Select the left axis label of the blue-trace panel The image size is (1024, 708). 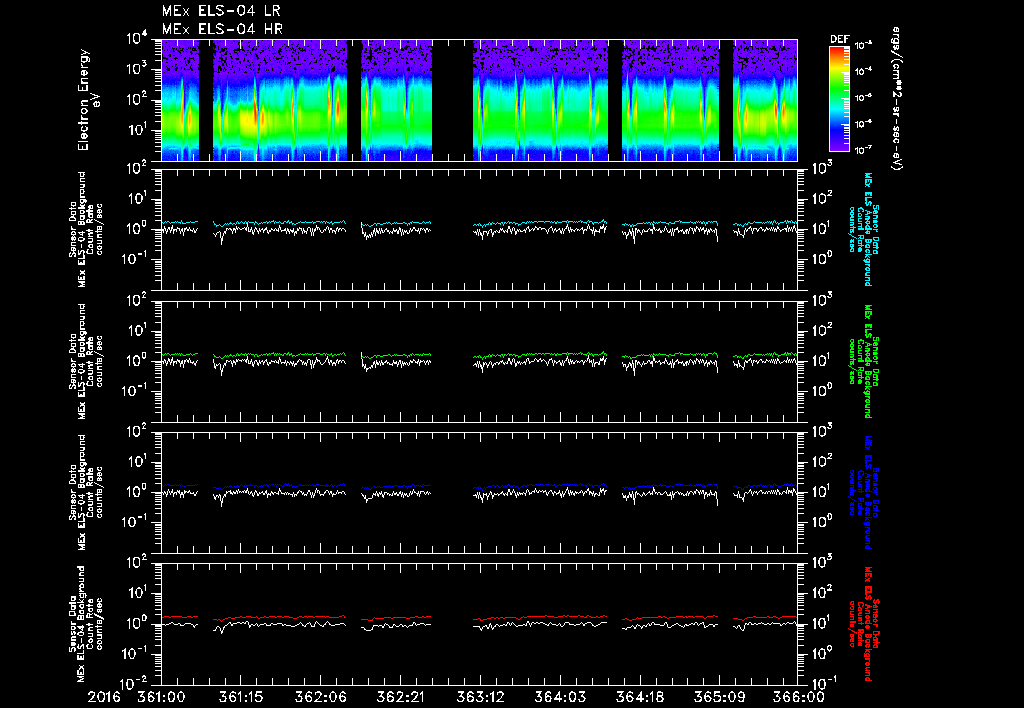(86, 492)
